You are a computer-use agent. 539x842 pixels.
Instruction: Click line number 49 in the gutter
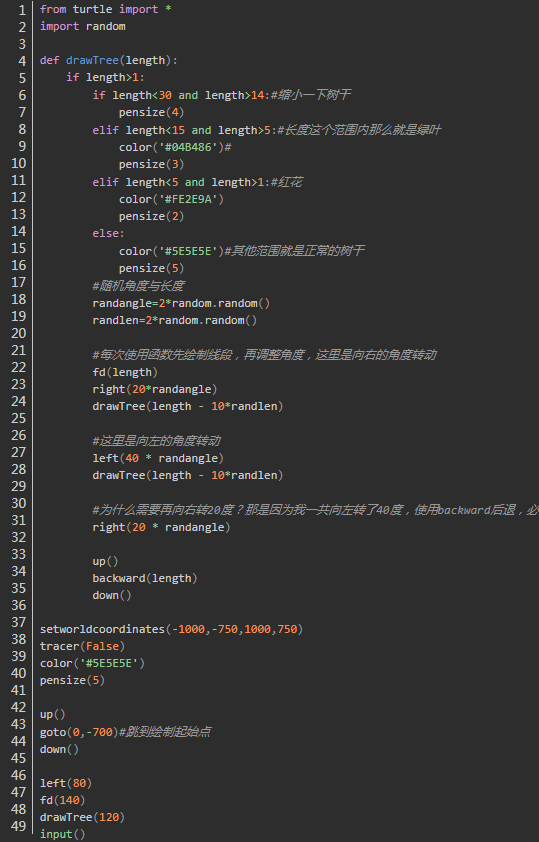click(19, 826)
